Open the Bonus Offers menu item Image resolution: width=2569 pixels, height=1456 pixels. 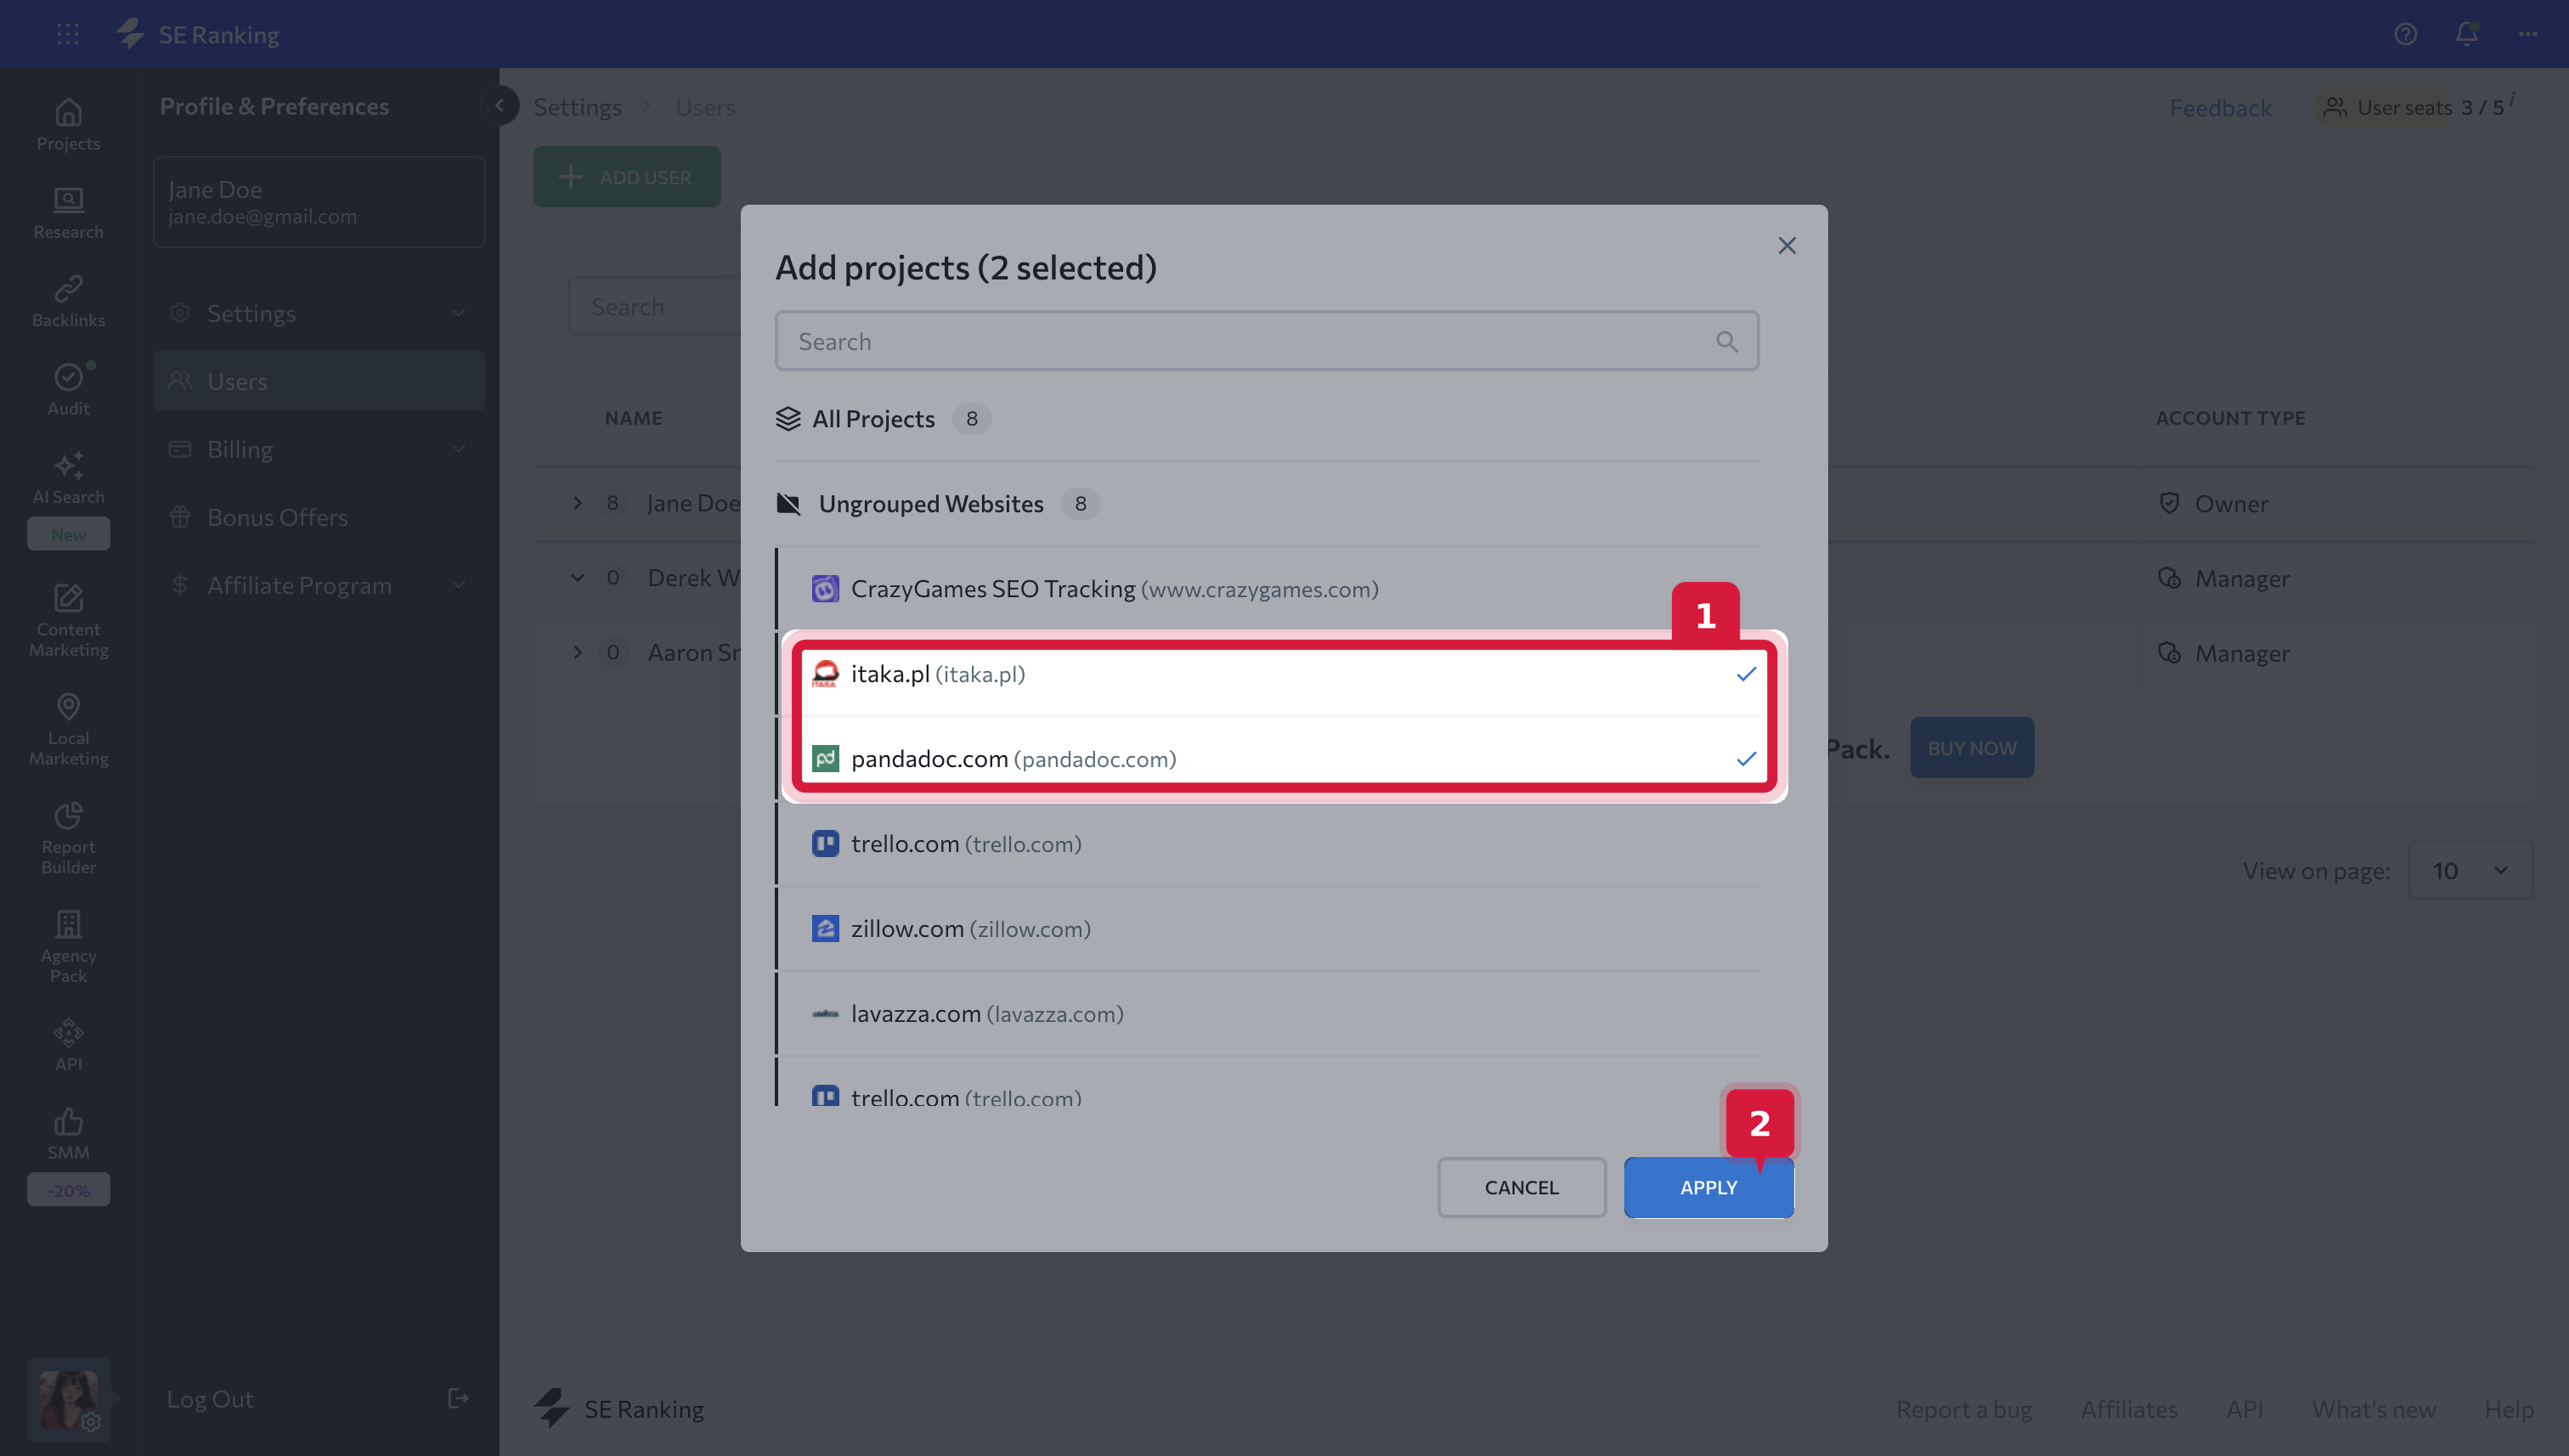319,517
